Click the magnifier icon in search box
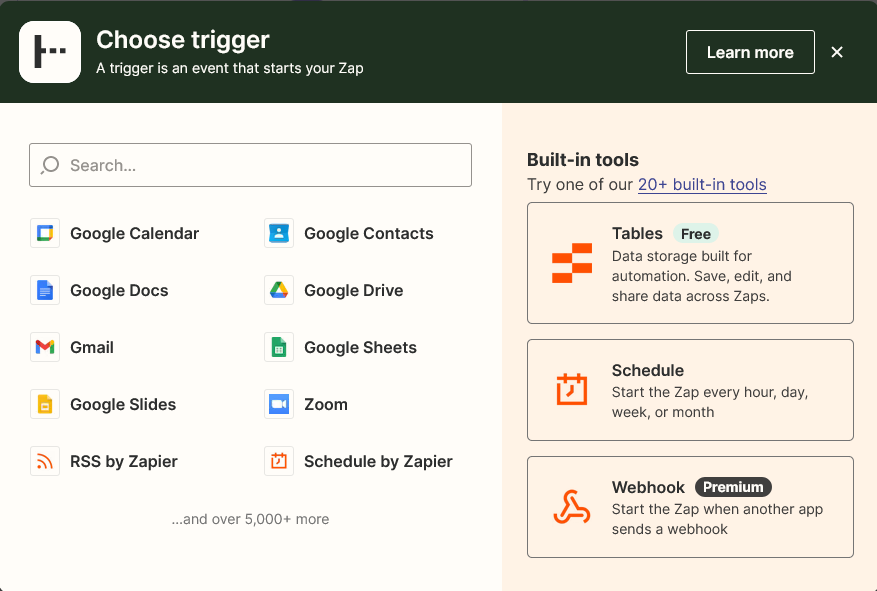The image size is (877, 591). click(x=50, y=165)
